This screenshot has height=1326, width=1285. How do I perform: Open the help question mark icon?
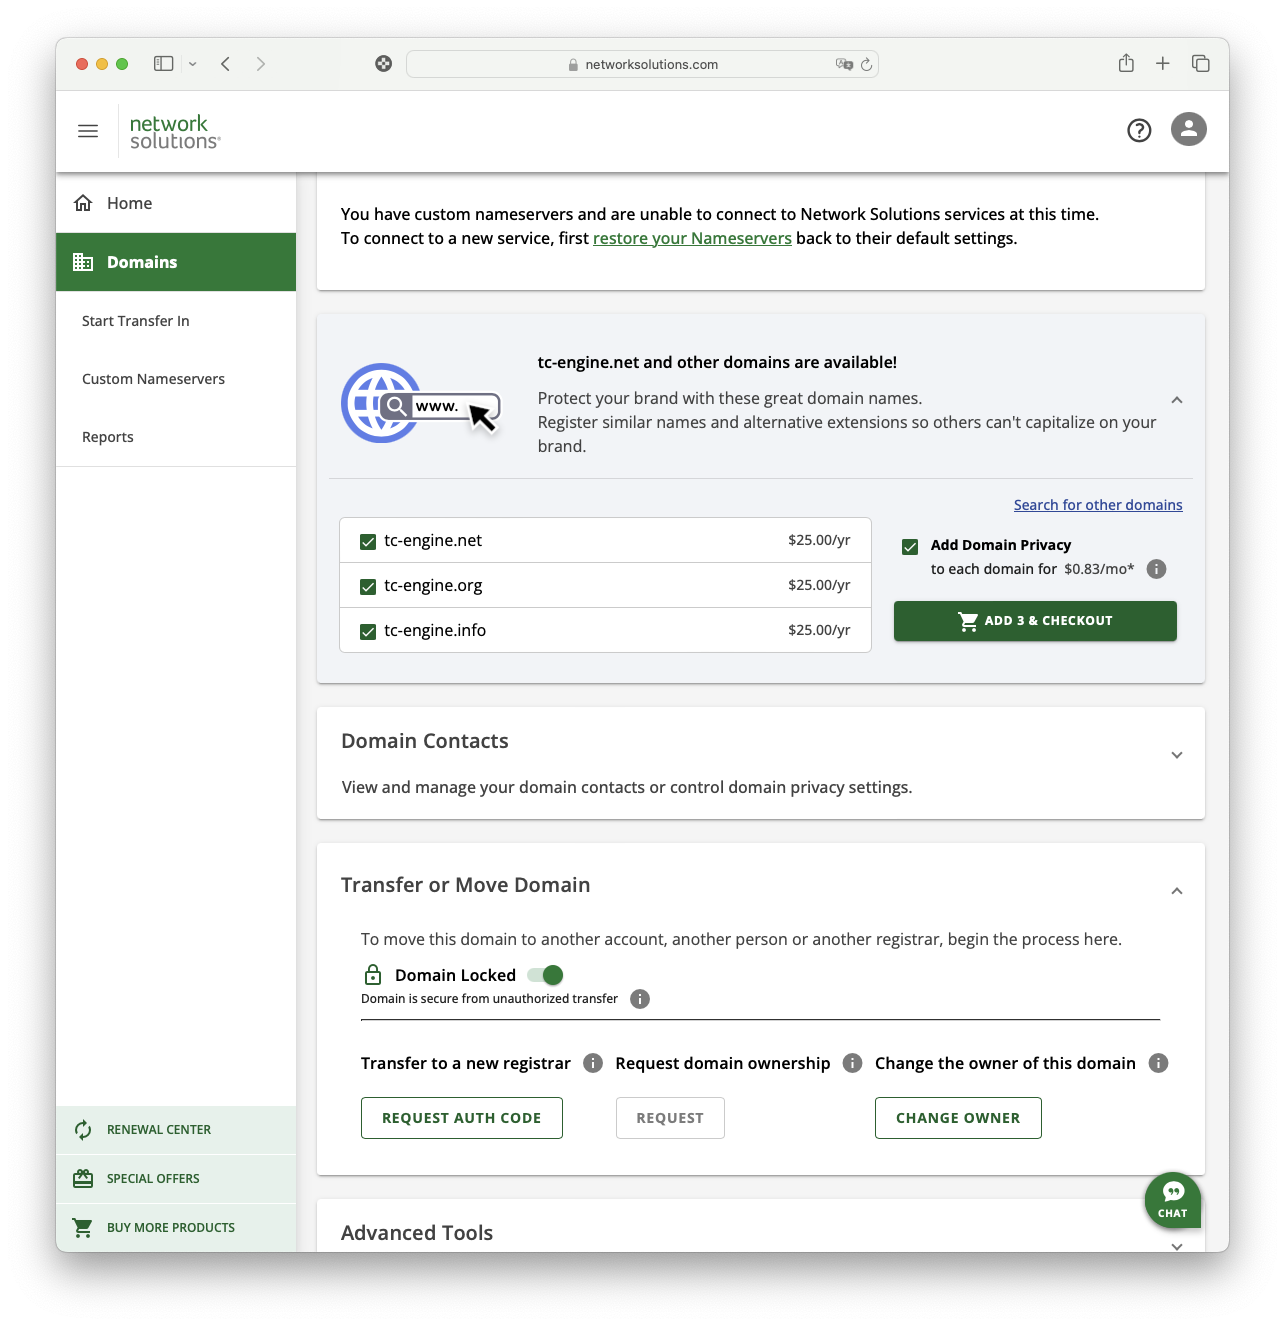[x=1139, y=130]
